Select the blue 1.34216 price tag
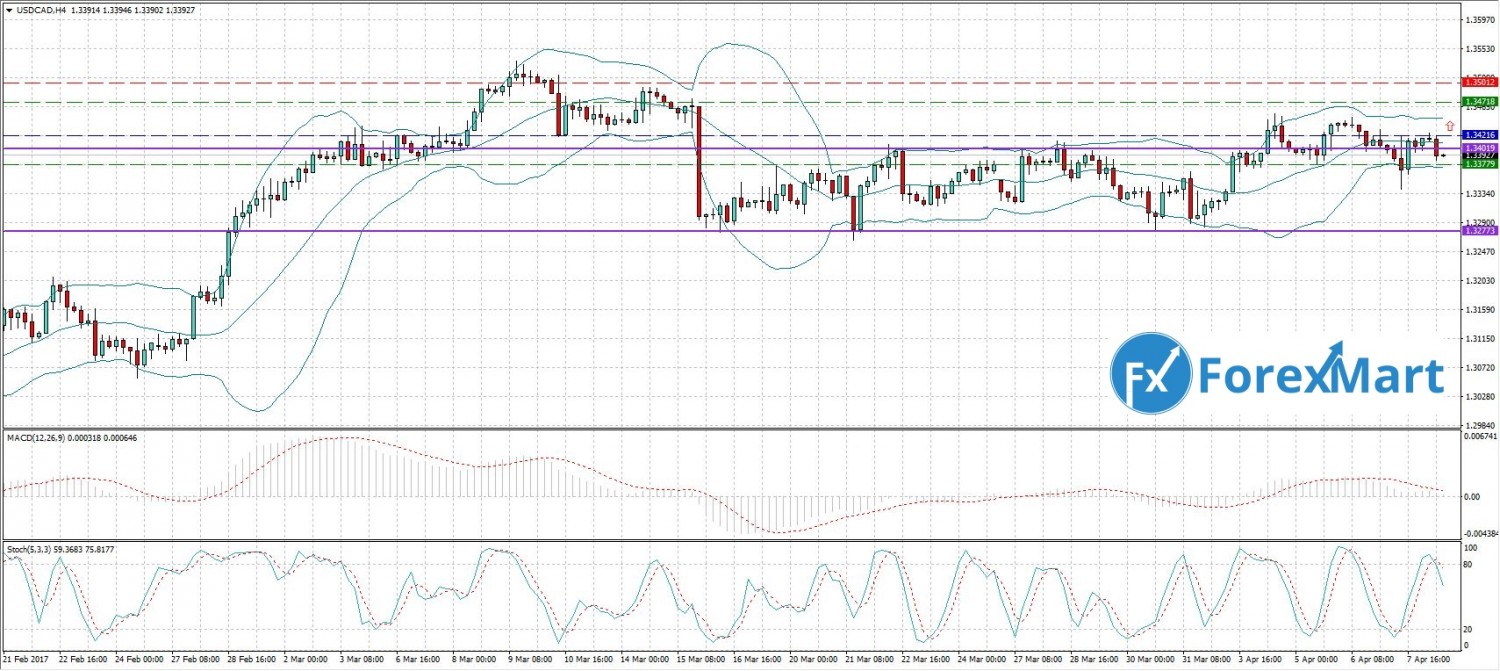The image size is (1500, 671). click(1479, 135)
